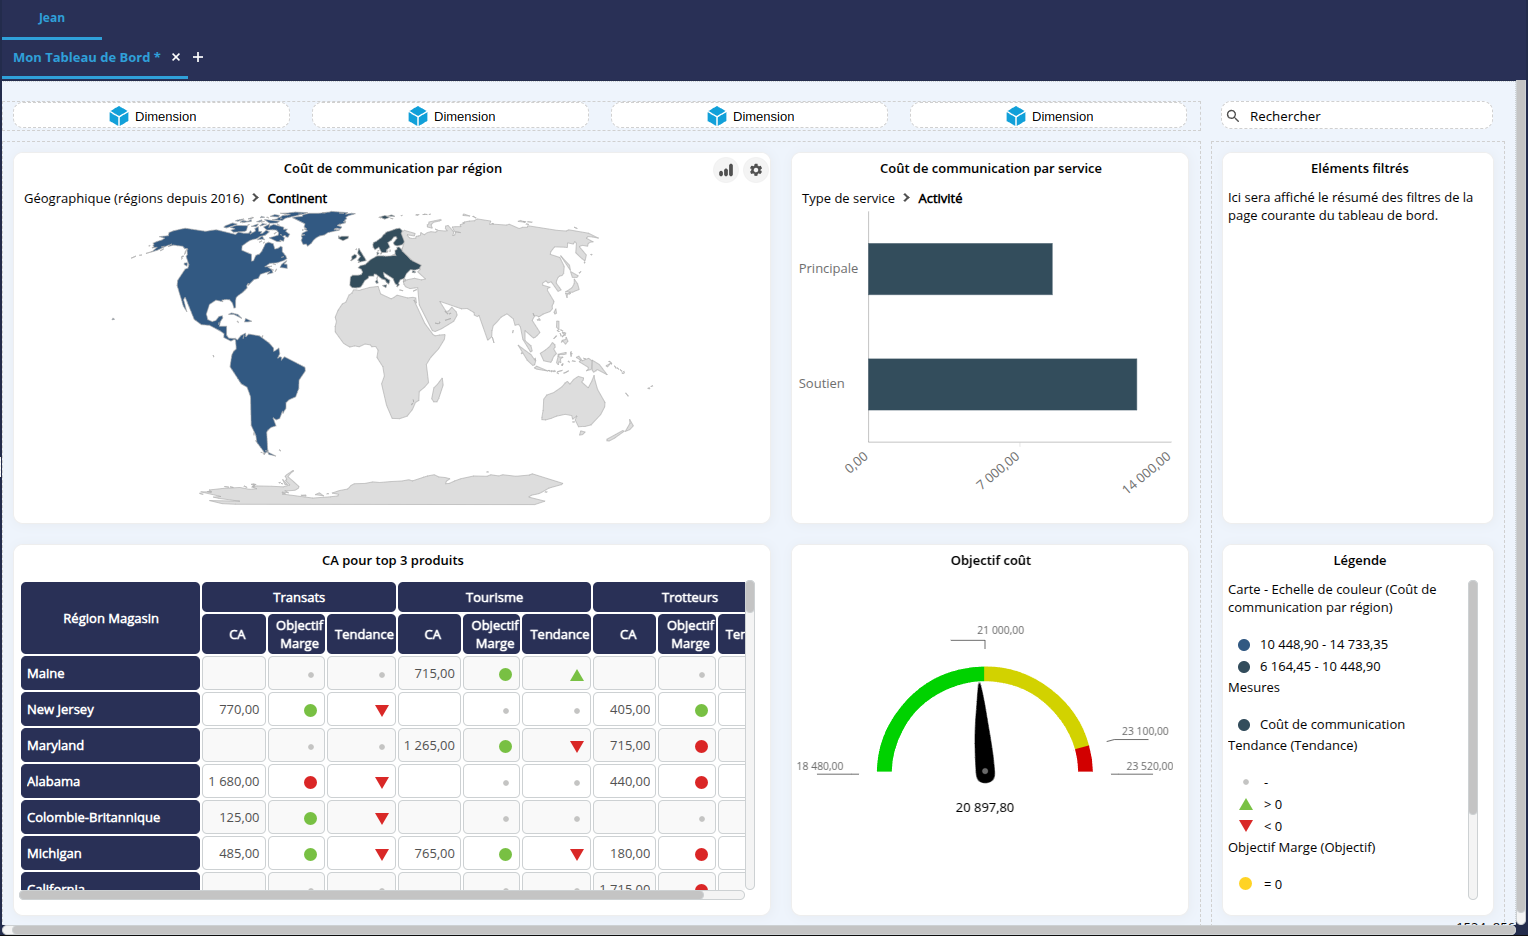
Task: Click the cube icon in the fourth Dimension slot
Action: click(x=1018, y=115)
